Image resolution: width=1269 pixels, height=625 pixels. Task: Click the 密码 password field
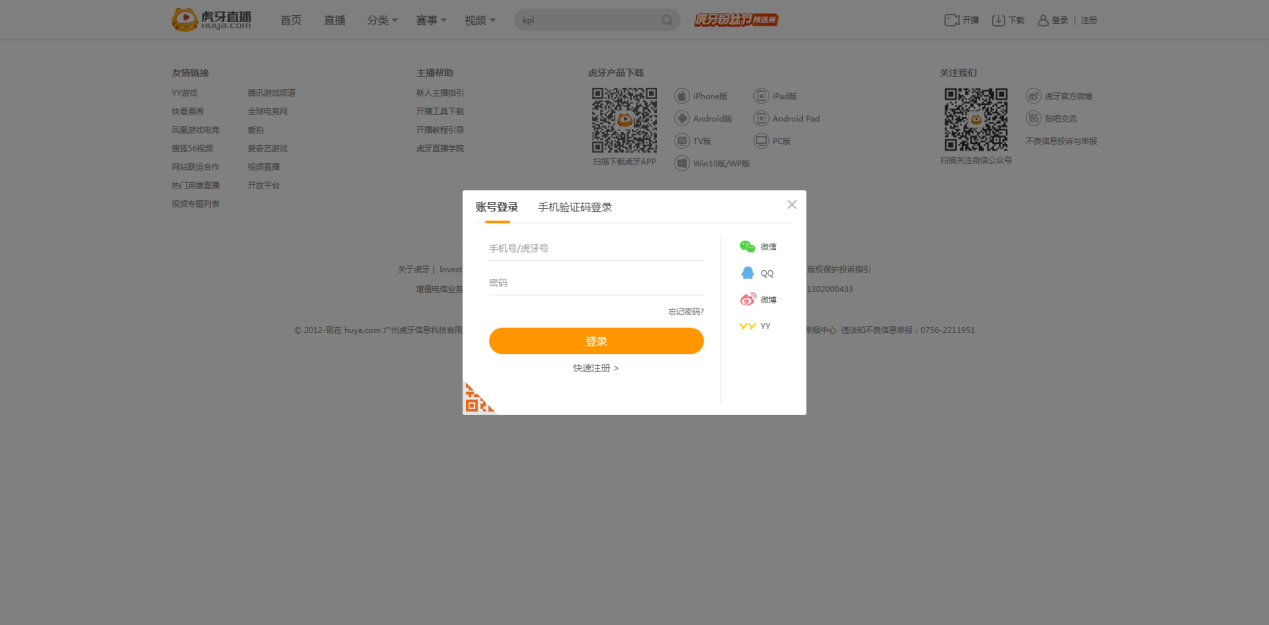596,281
